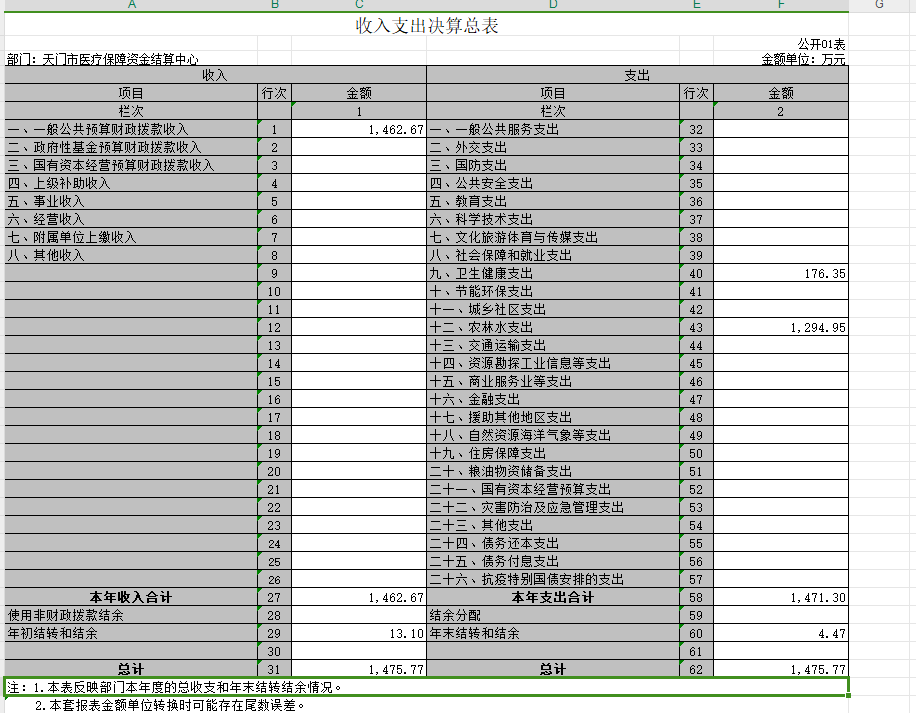916x713 pixels.
Task: Click the cell 二十六、抗疫特别国债安排的支出
Action: pyautogui.click(x=553, y=579)
